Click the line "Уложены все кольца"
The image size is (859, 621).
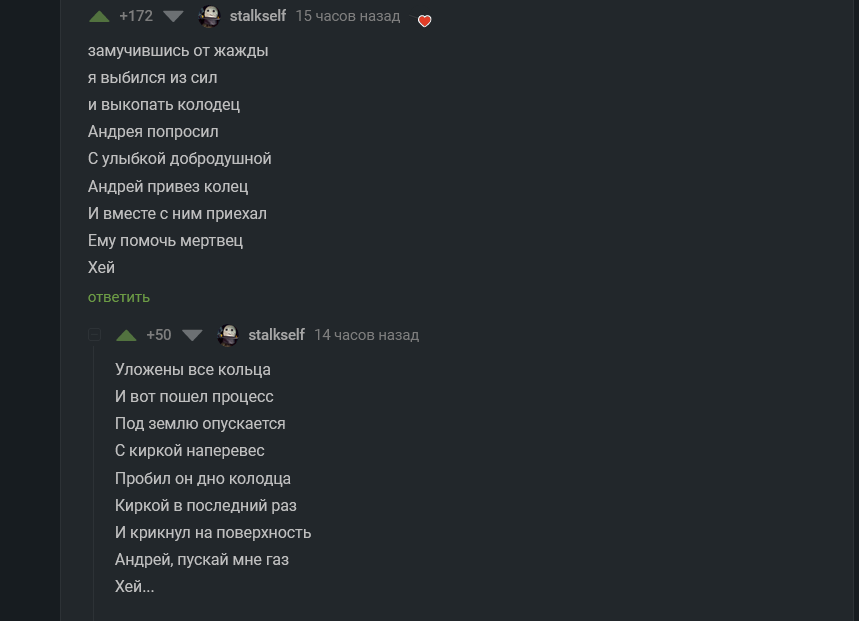[193, 369]
